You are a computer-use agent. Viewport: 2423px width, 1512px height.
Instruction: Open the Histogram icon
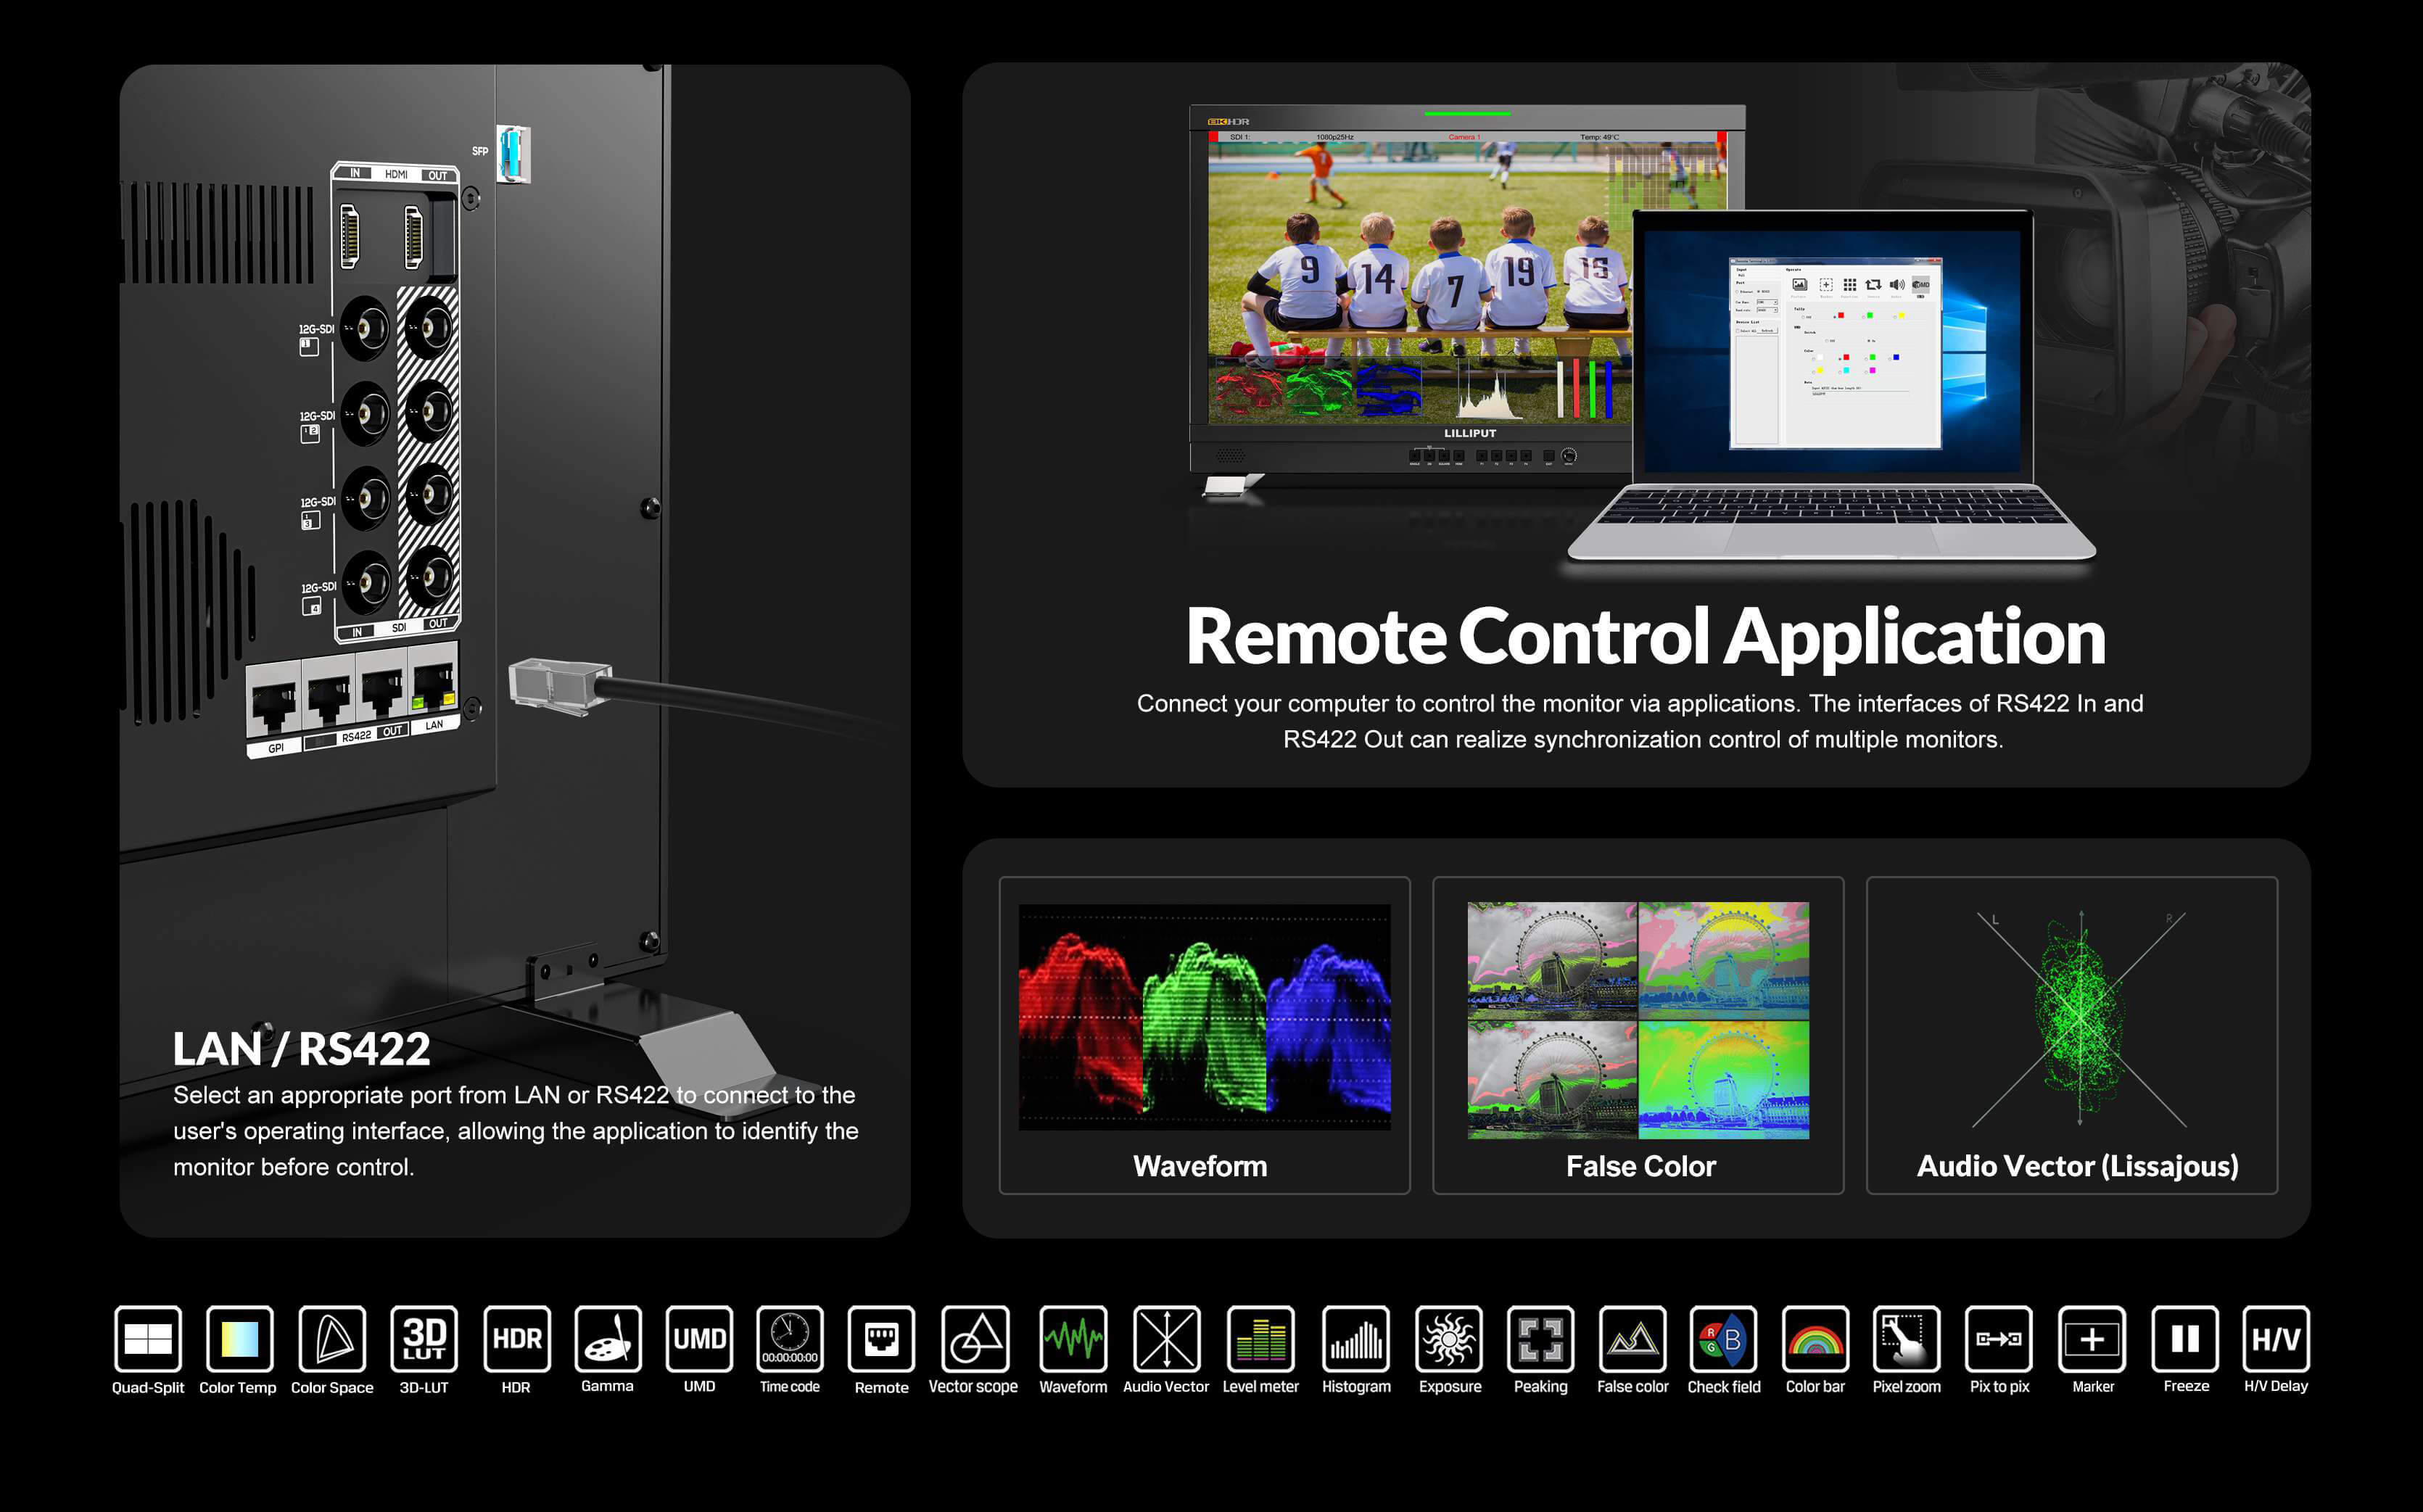(x=1356, y=1338)
